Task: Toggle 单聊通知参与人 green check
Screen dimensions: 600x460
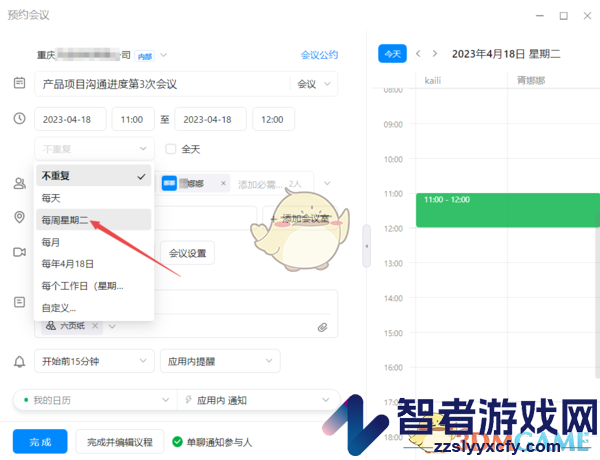Action: point(178,442)
